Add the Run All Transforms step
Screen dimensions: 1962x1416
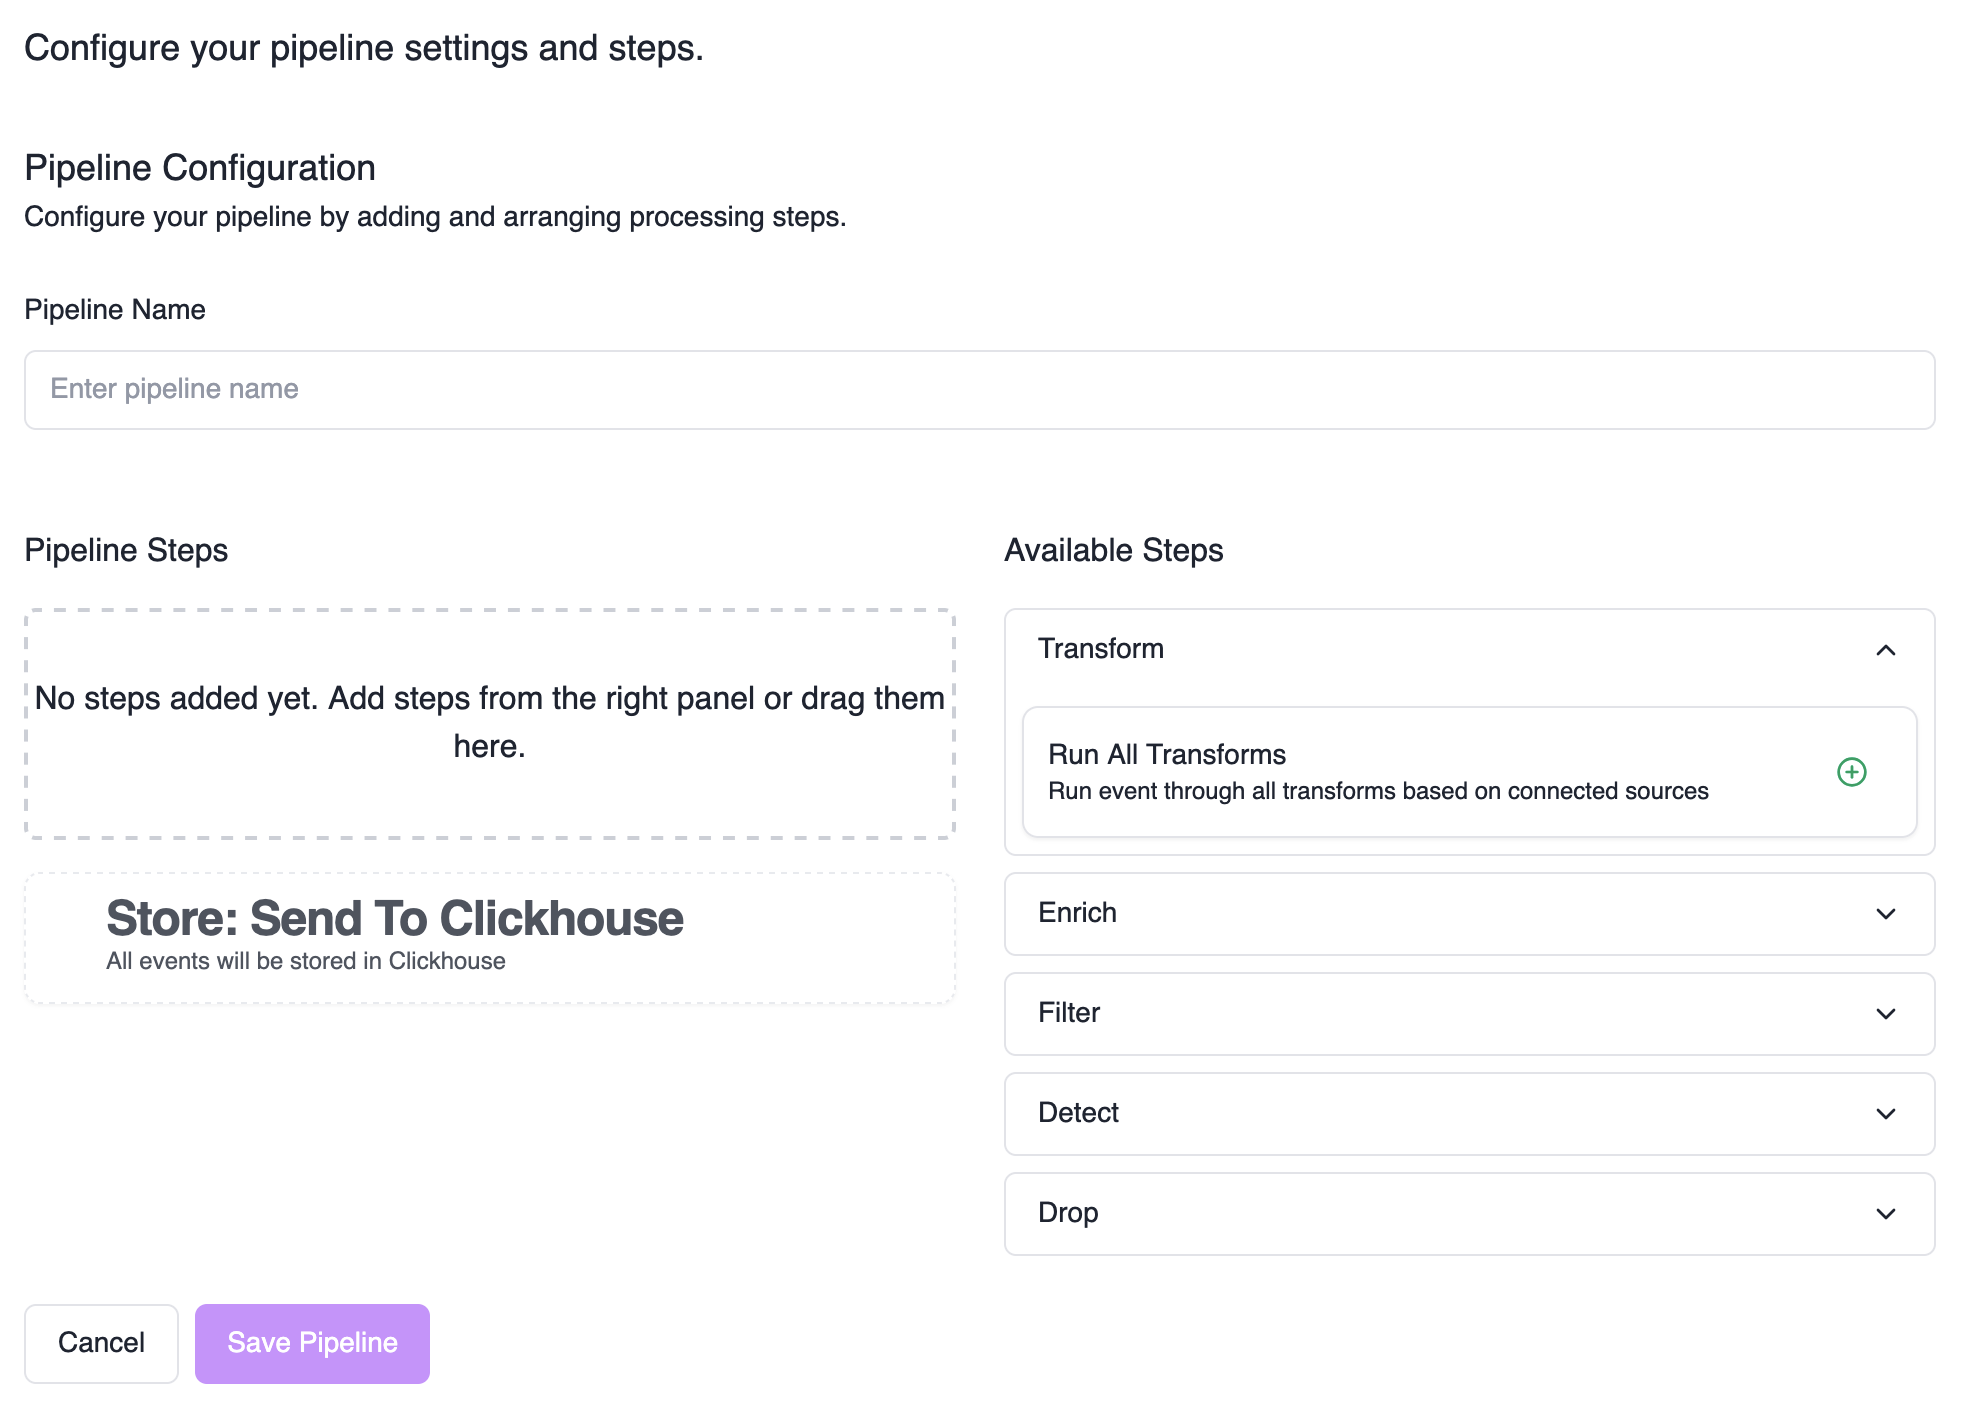point(1851,772)
